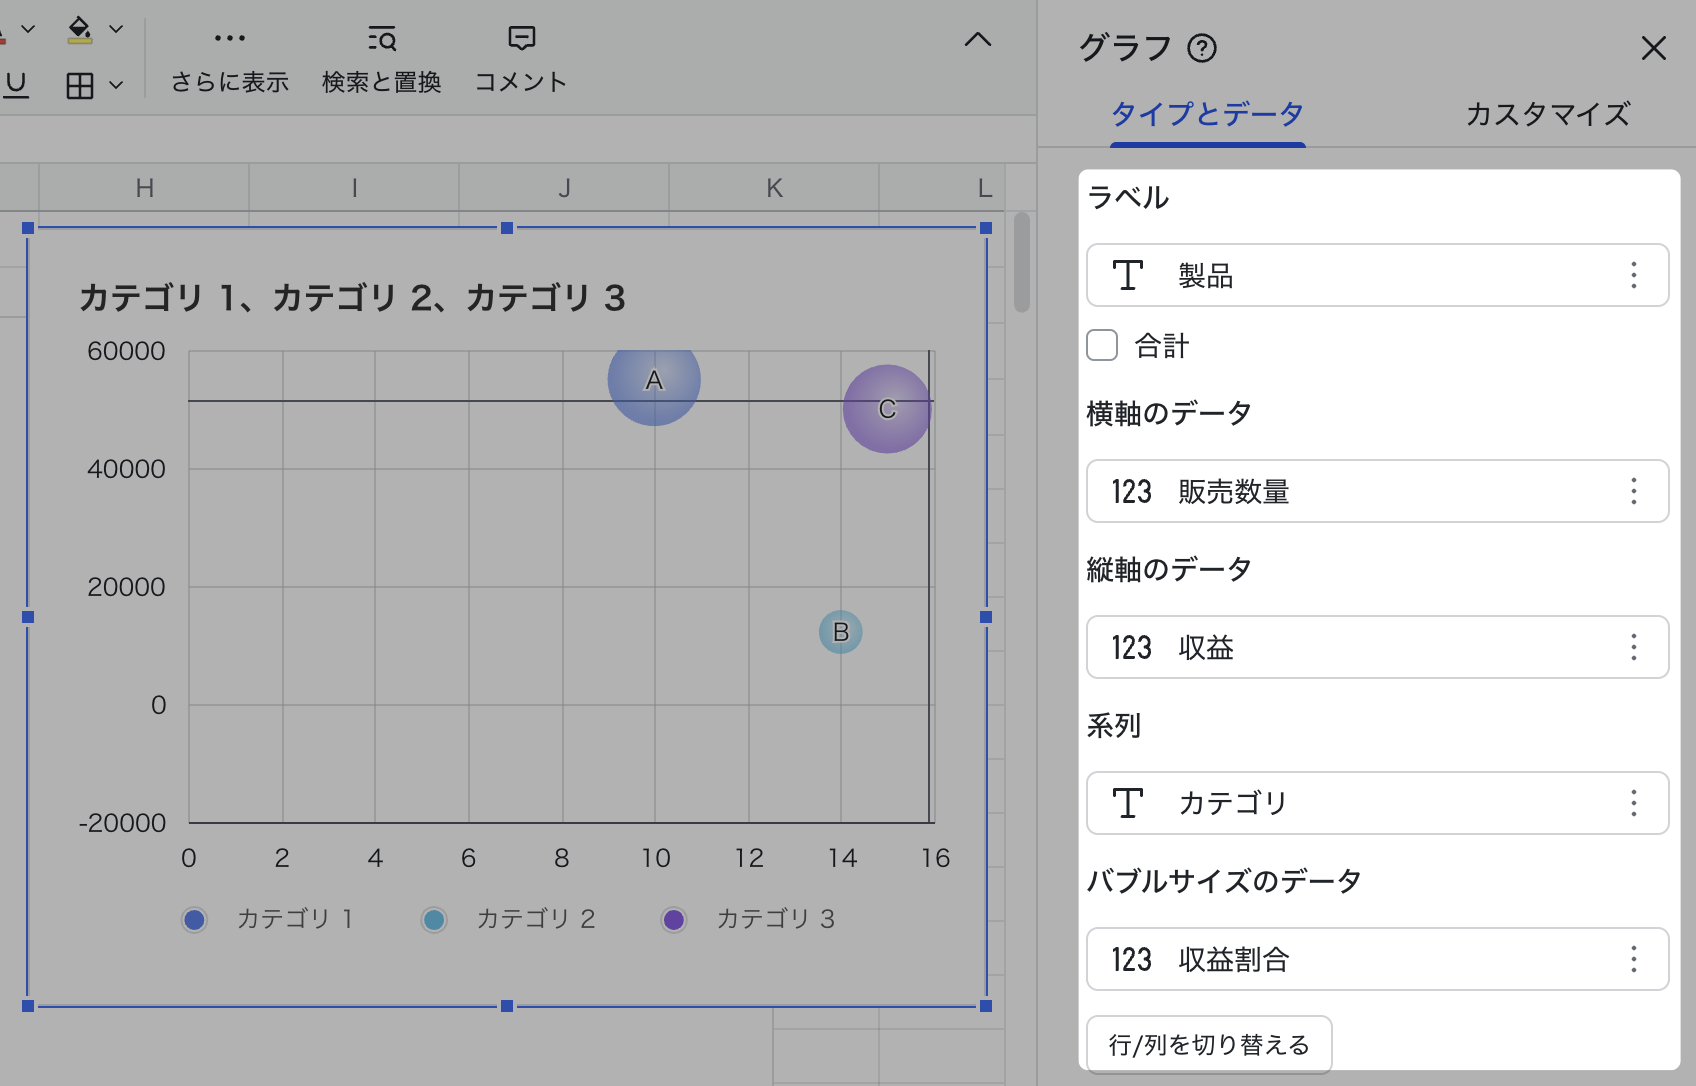Image resolution: width=1696 pixels, height=1086 pixels.
Task: Click bubble A in the chart
Action: click(654, 381)
